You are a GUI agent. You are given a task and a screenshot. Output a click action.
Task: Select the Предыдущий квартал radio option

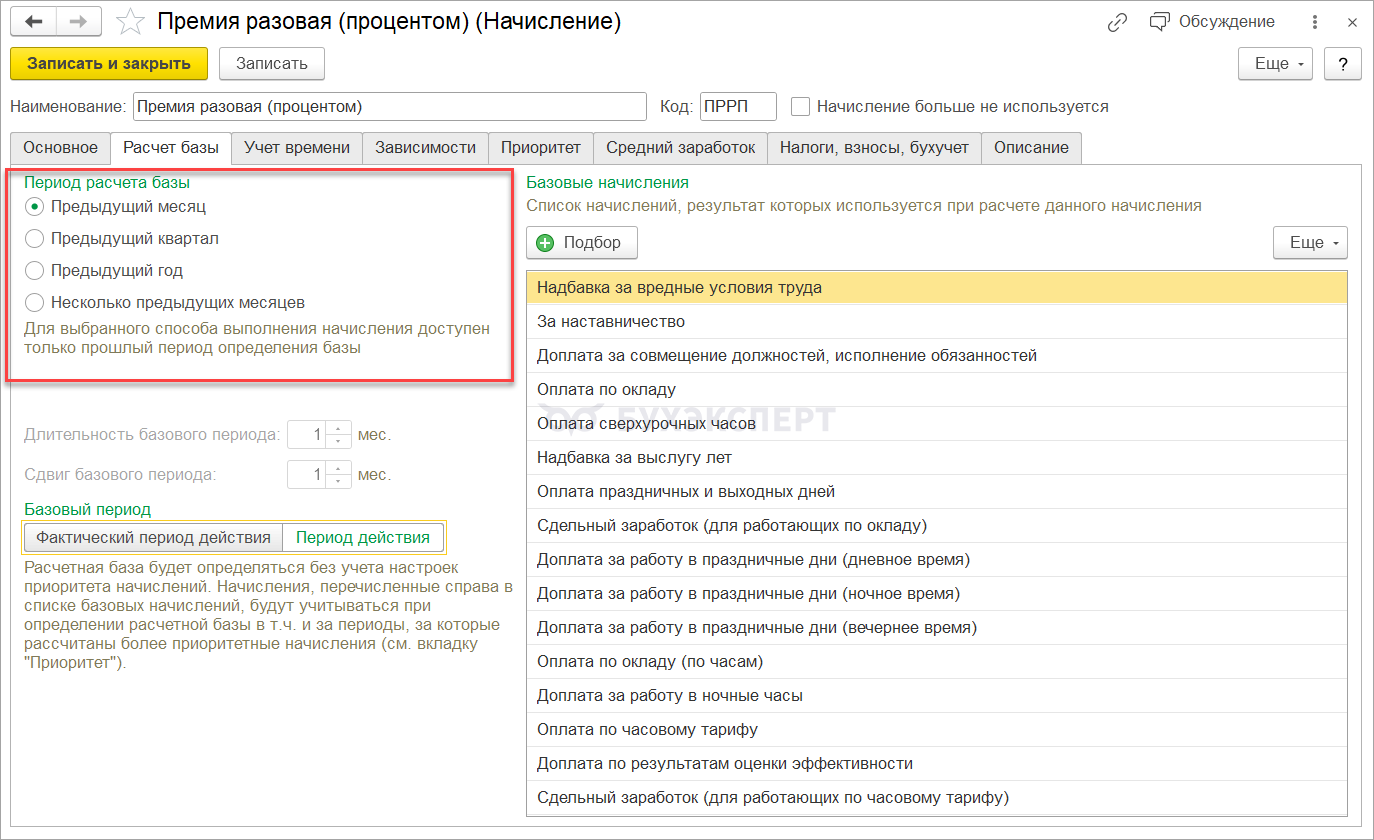click(35, 239)
